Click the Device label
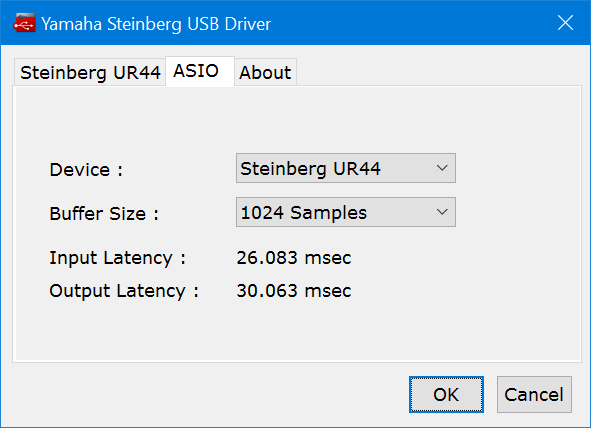This screenshot has width=591, height=428. [x=86, y=170]
